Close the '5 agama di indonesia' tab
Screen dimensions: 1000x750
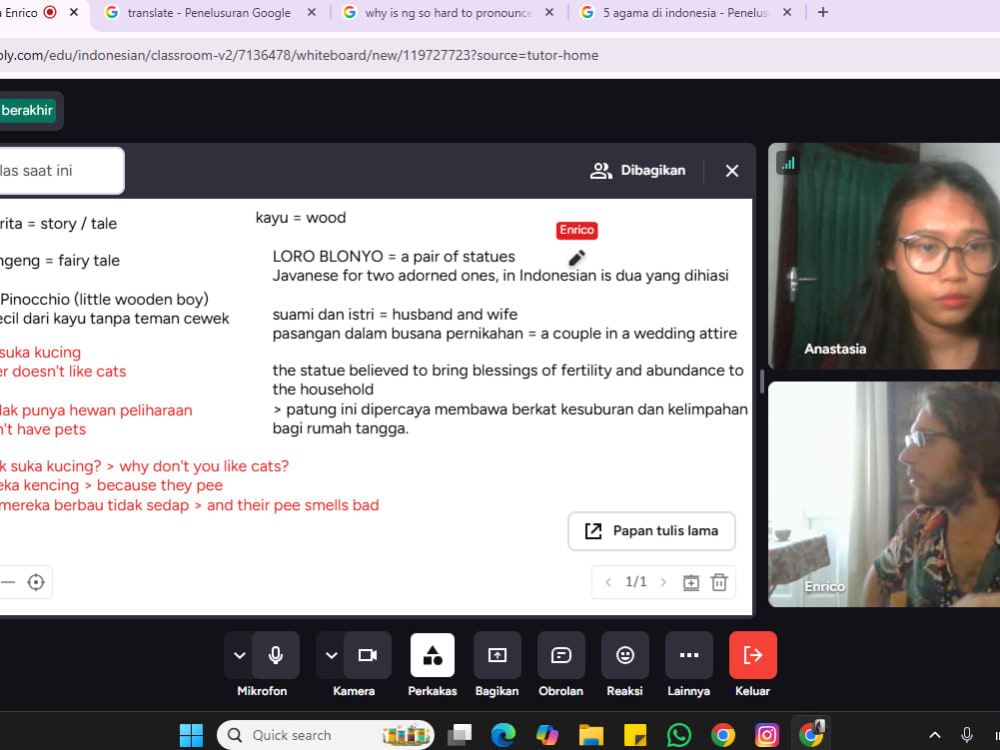[787, 12]
